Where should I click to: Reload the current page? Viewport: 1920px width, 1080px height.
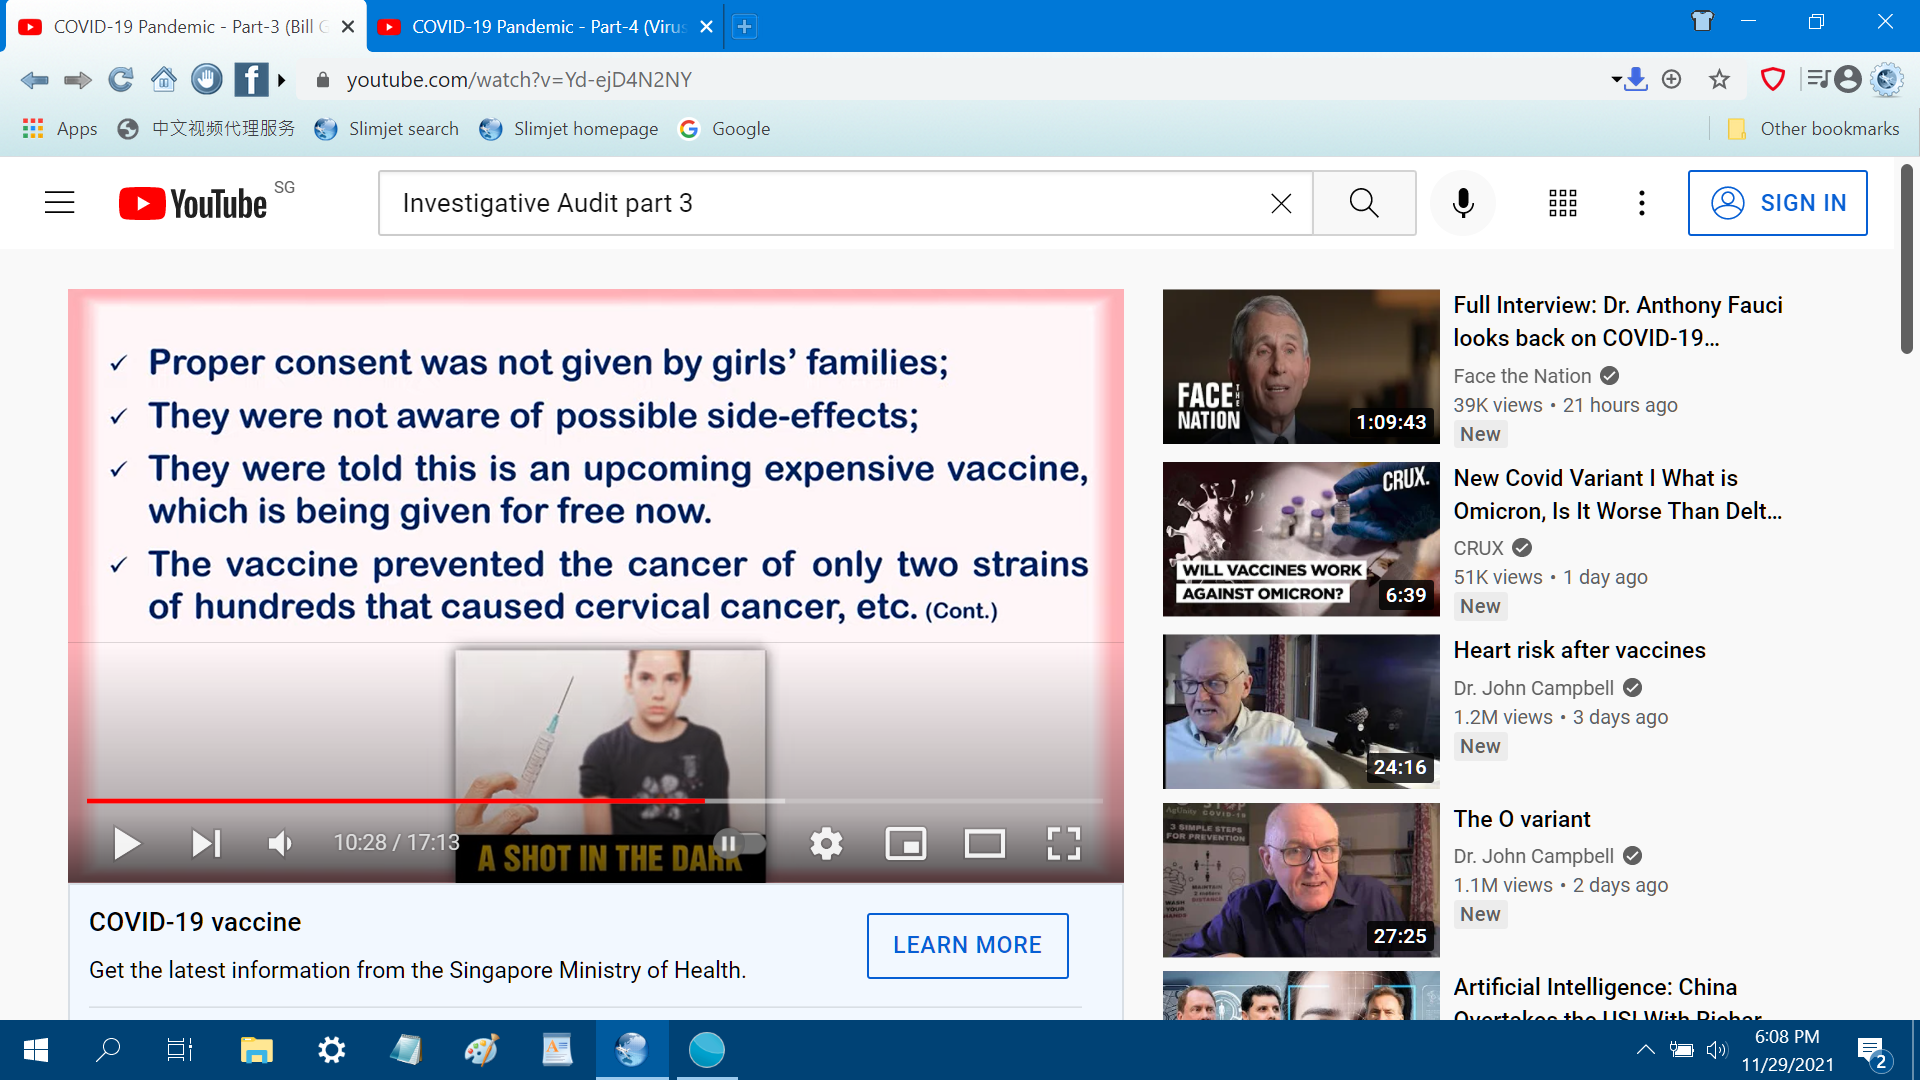tap(121, 80)
